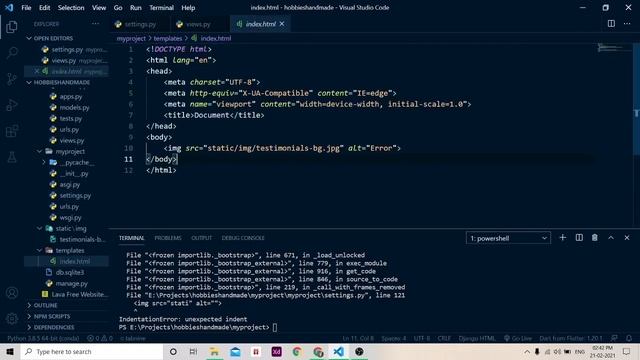Collapse the static\img folder
The width and height of the screenshot is (640, 360).
40,229
